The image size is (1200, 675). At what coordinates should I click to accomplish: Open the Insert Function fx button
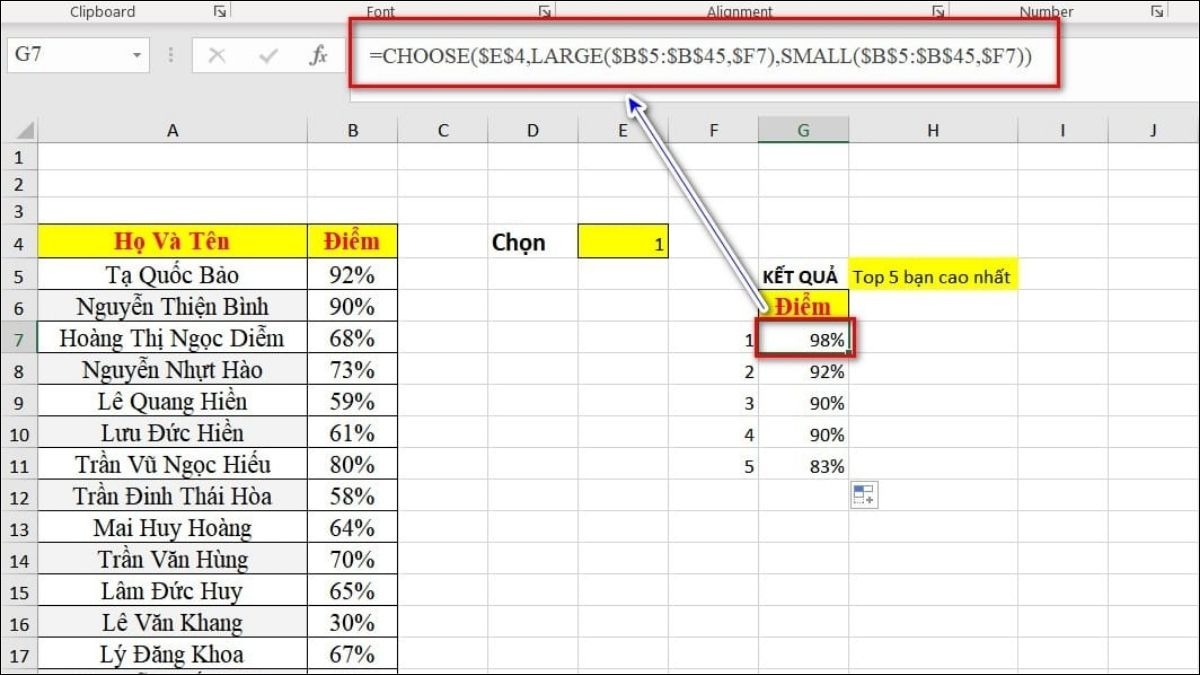coord(318,55)
